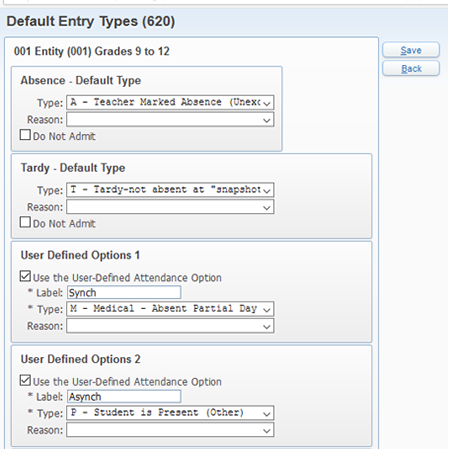Open User Defined Options 2 Type dropdown
Viewport: 450px width, 449px height.
click(x=170, y=413)
